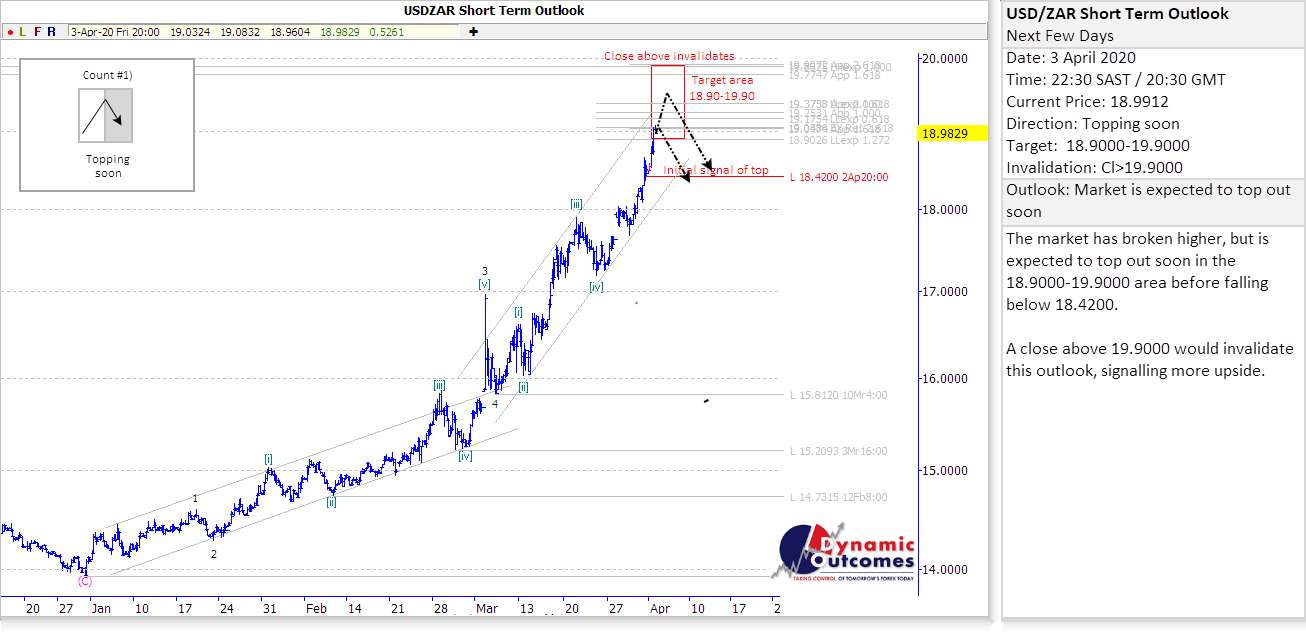Click the USD/ZAR Short Term Outlook panel heading
The width and height of the screenshot is (1306, 641).
coord(1118,14)
